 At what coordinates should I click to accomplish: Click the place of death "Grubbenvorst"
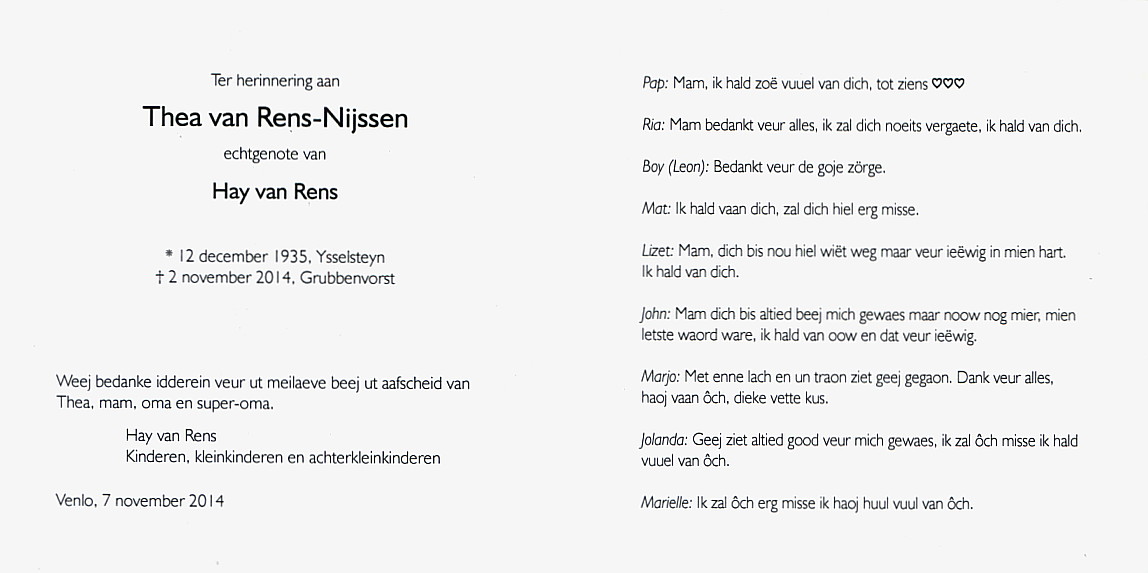348,279
